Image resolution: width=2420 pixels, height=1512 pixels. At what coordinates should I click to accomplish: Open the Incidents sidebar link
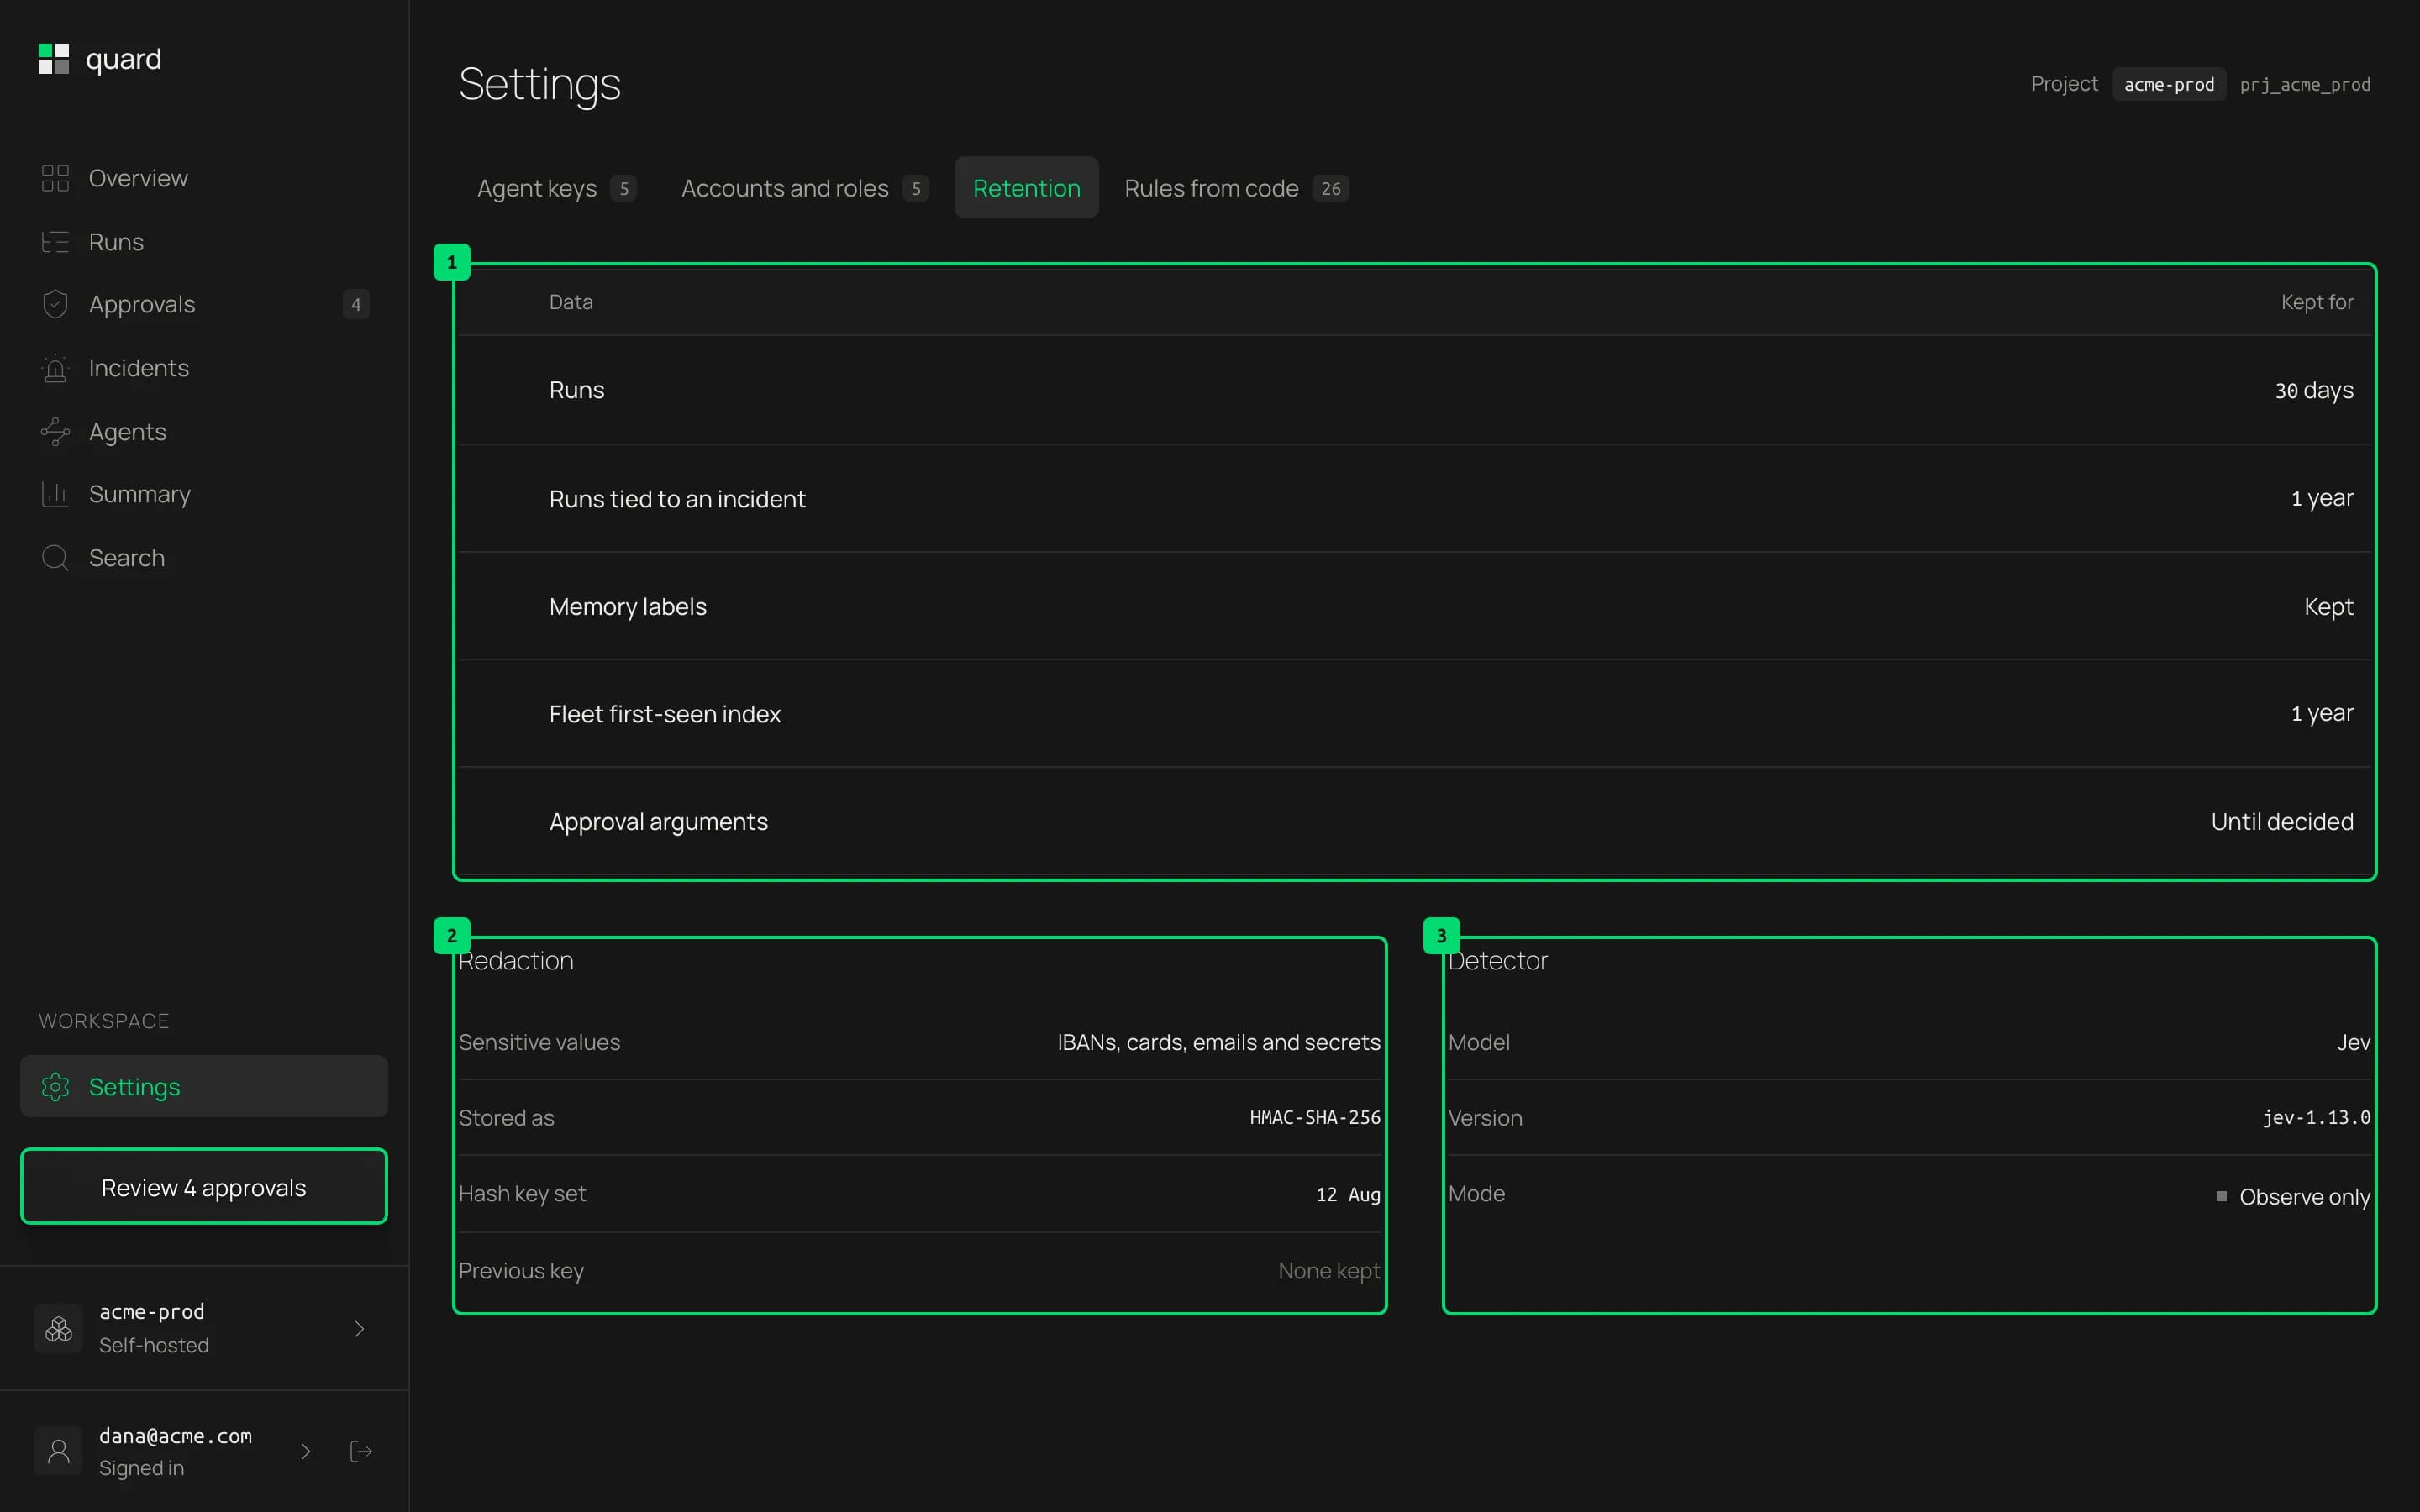tap(204, 368)
